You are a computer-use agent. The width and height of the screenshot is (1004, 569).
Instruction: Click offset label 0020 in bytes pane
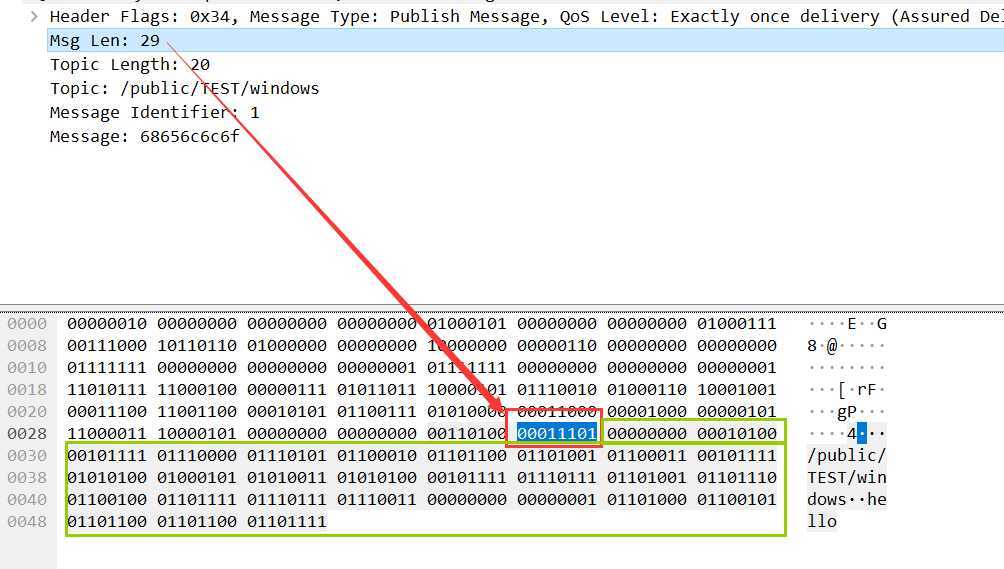pyautogui.click(x=27, y=412)
